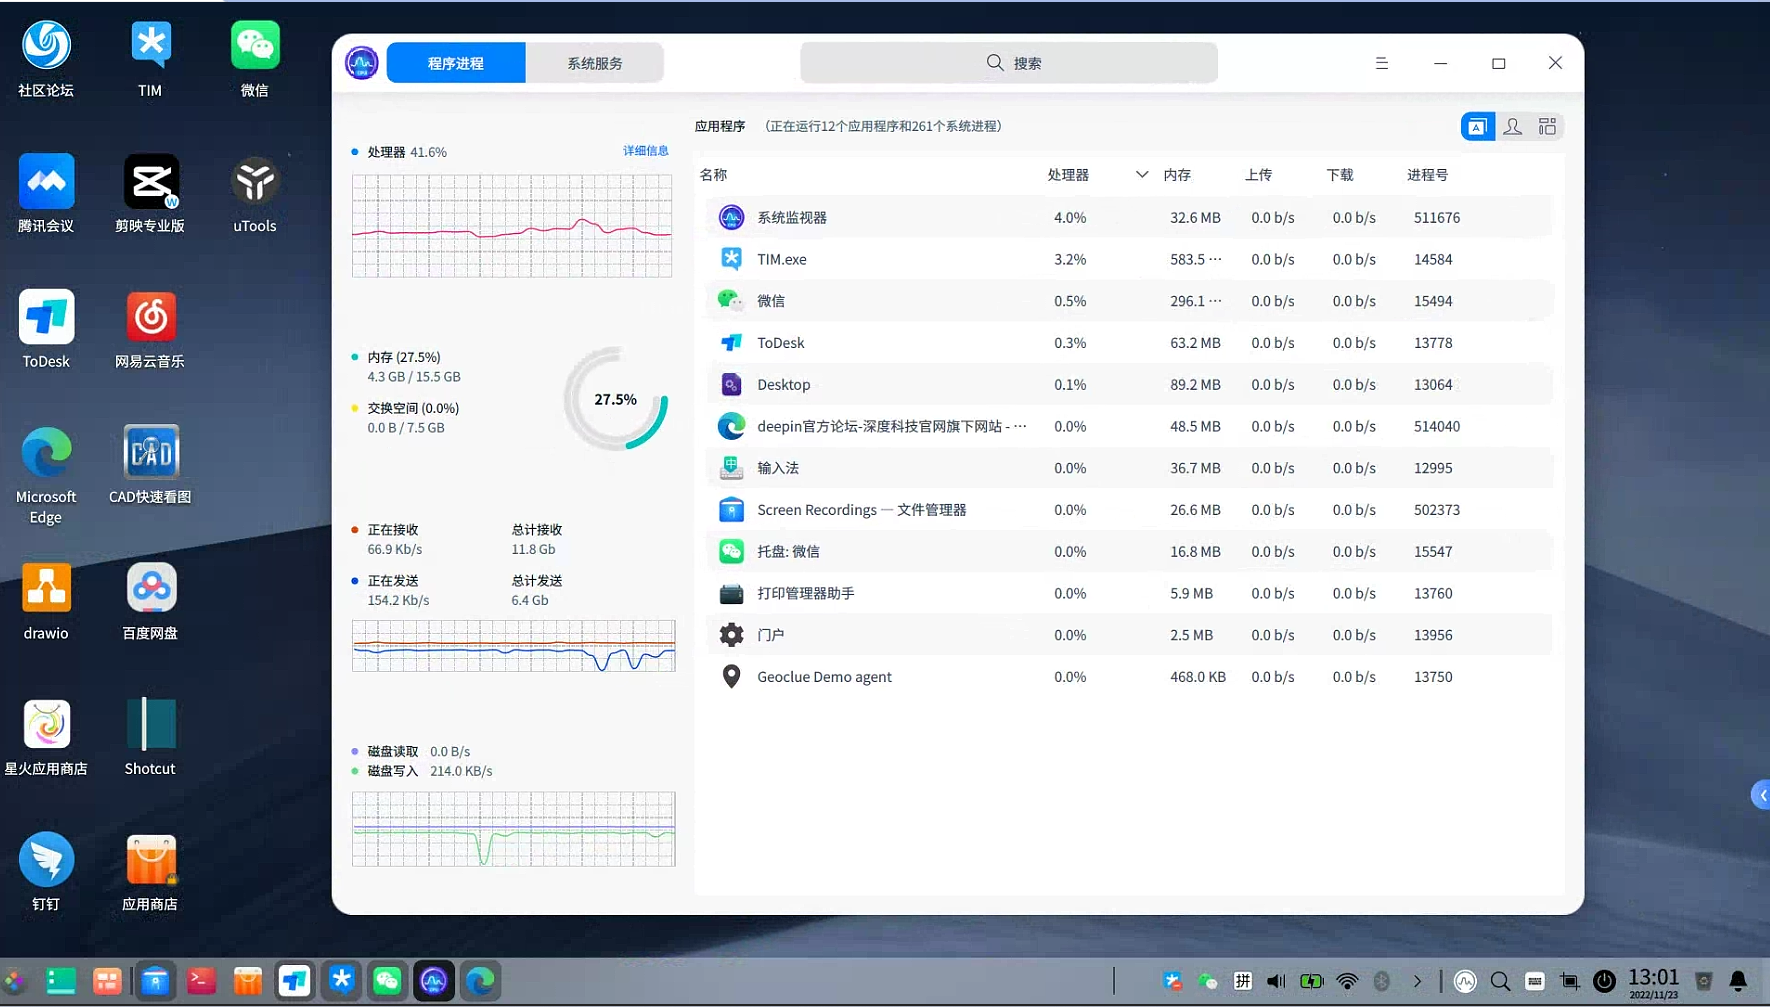Viewport: 1770px width, 1007px height.
Task: Open the launcher icon in taskbar
Action: tap(15, 981)
